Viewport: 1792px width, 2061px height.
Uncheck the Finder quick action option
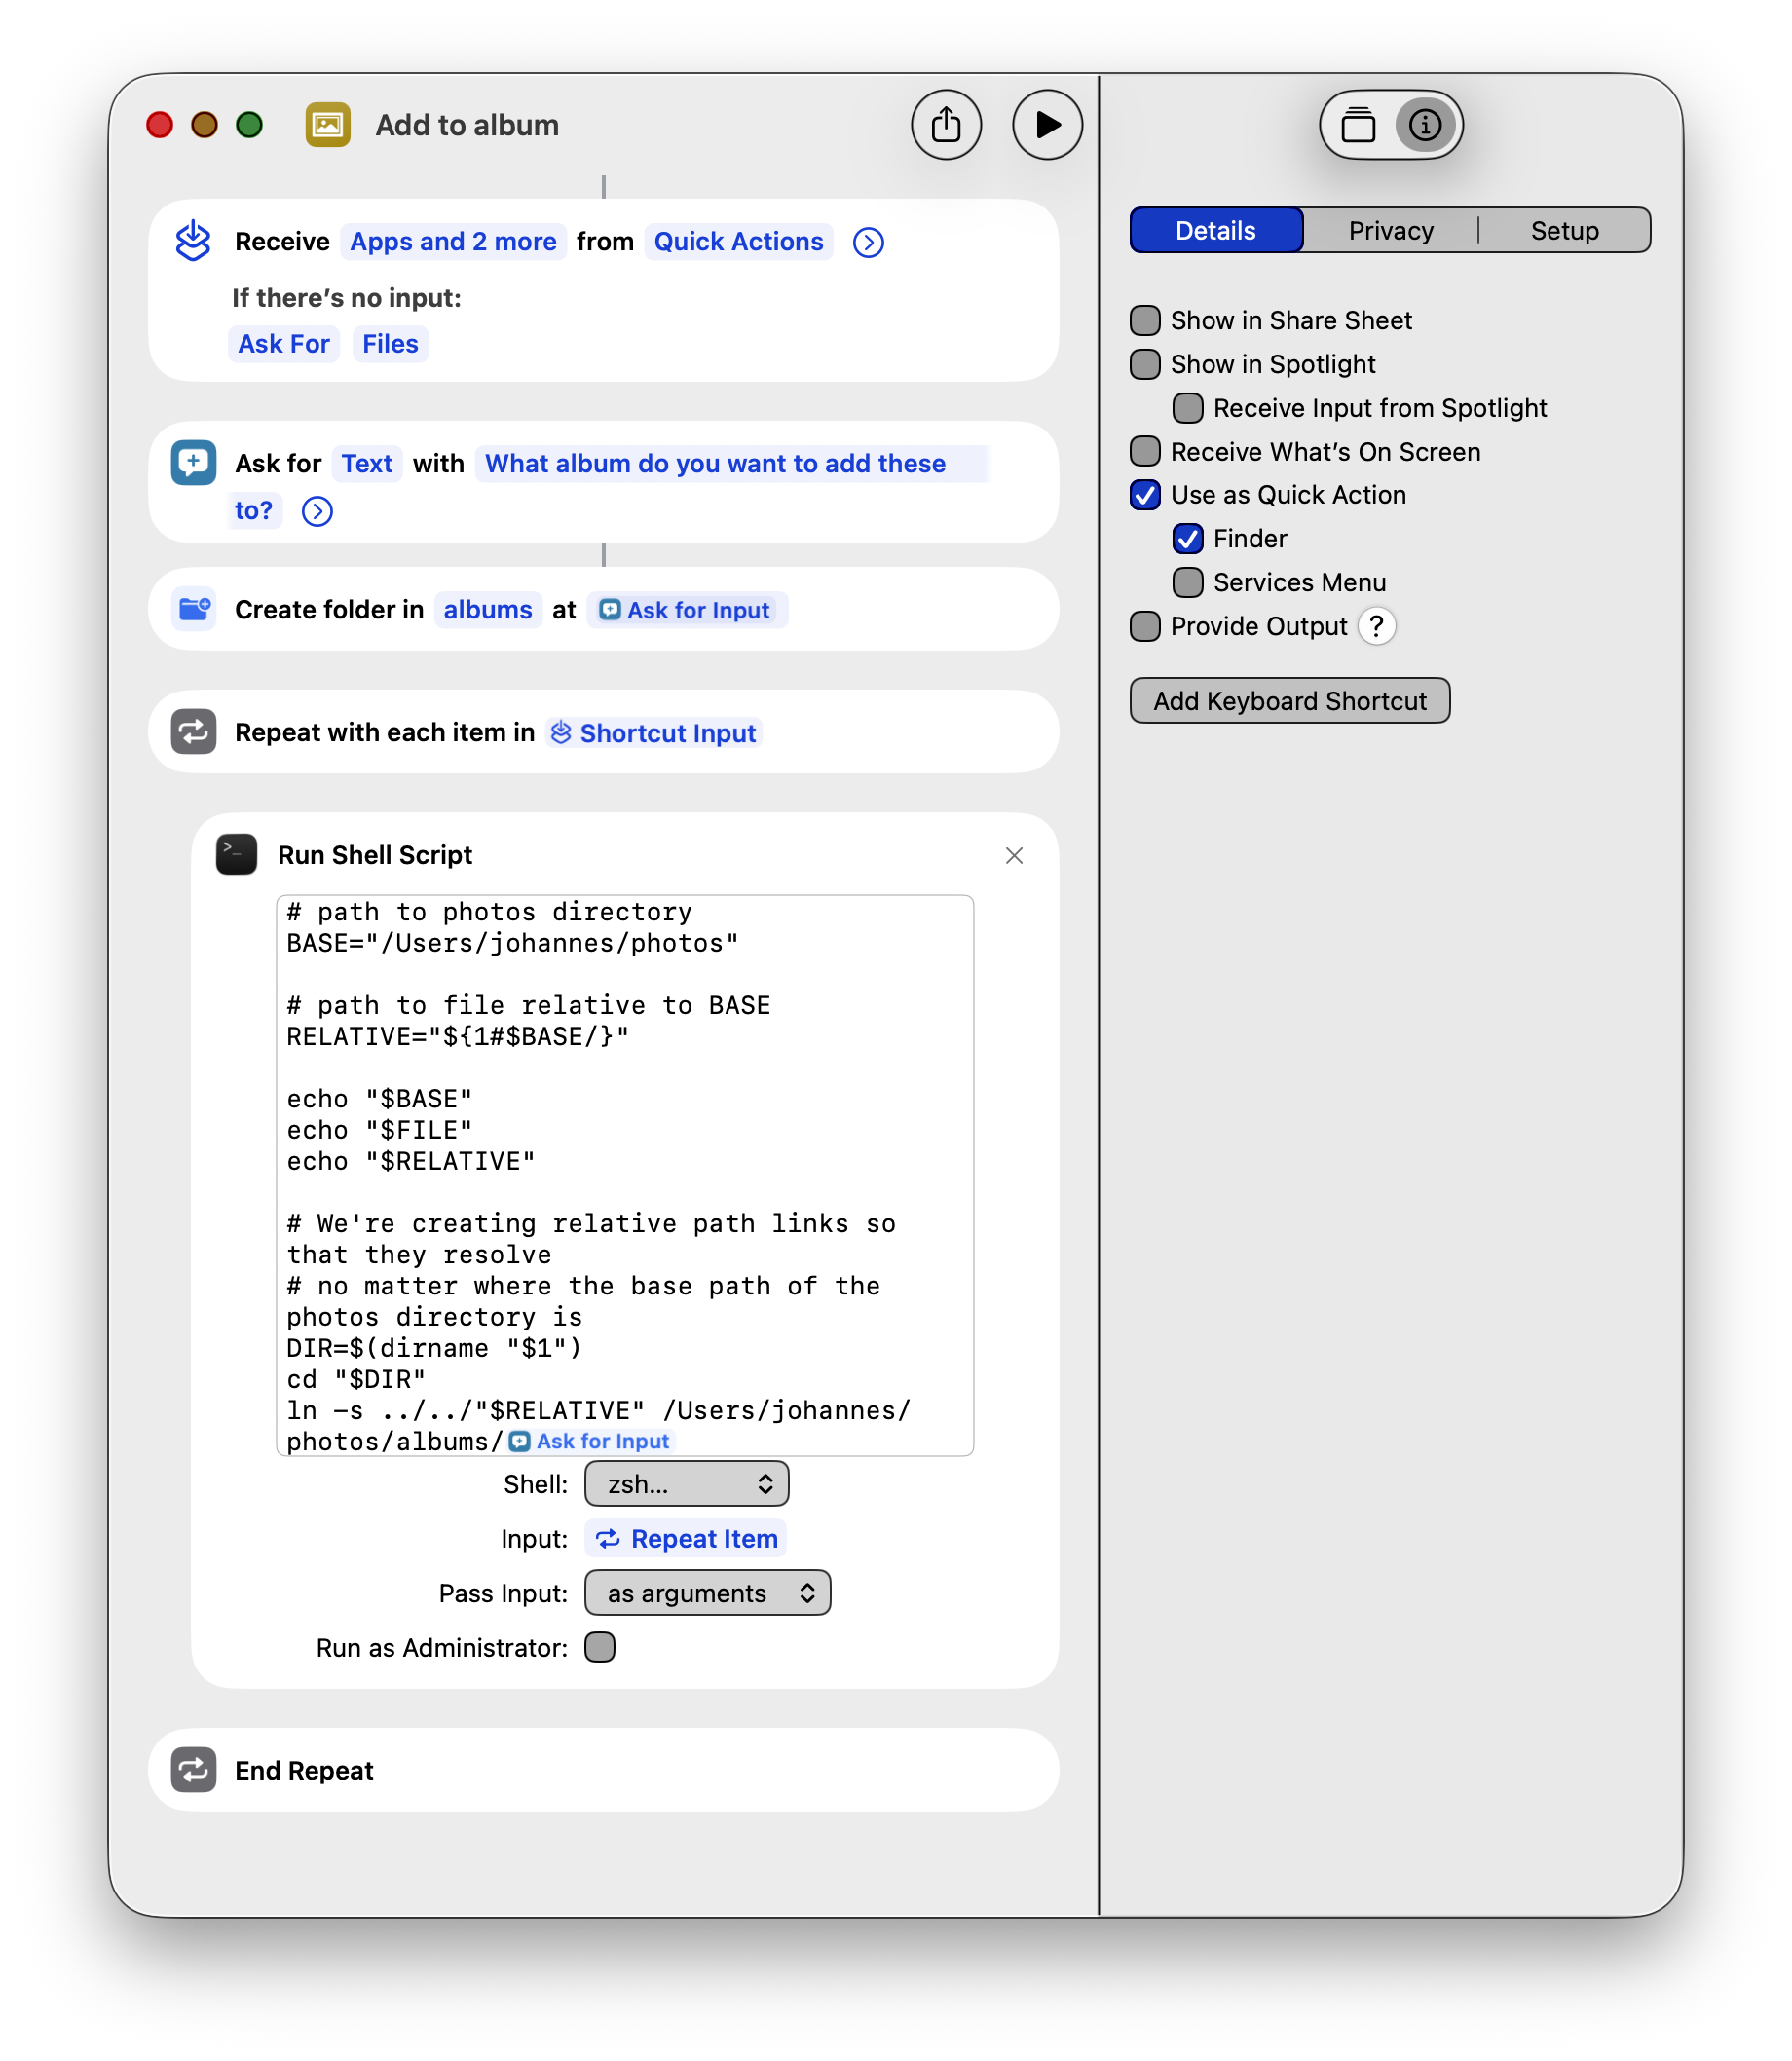coord(1187,539)
